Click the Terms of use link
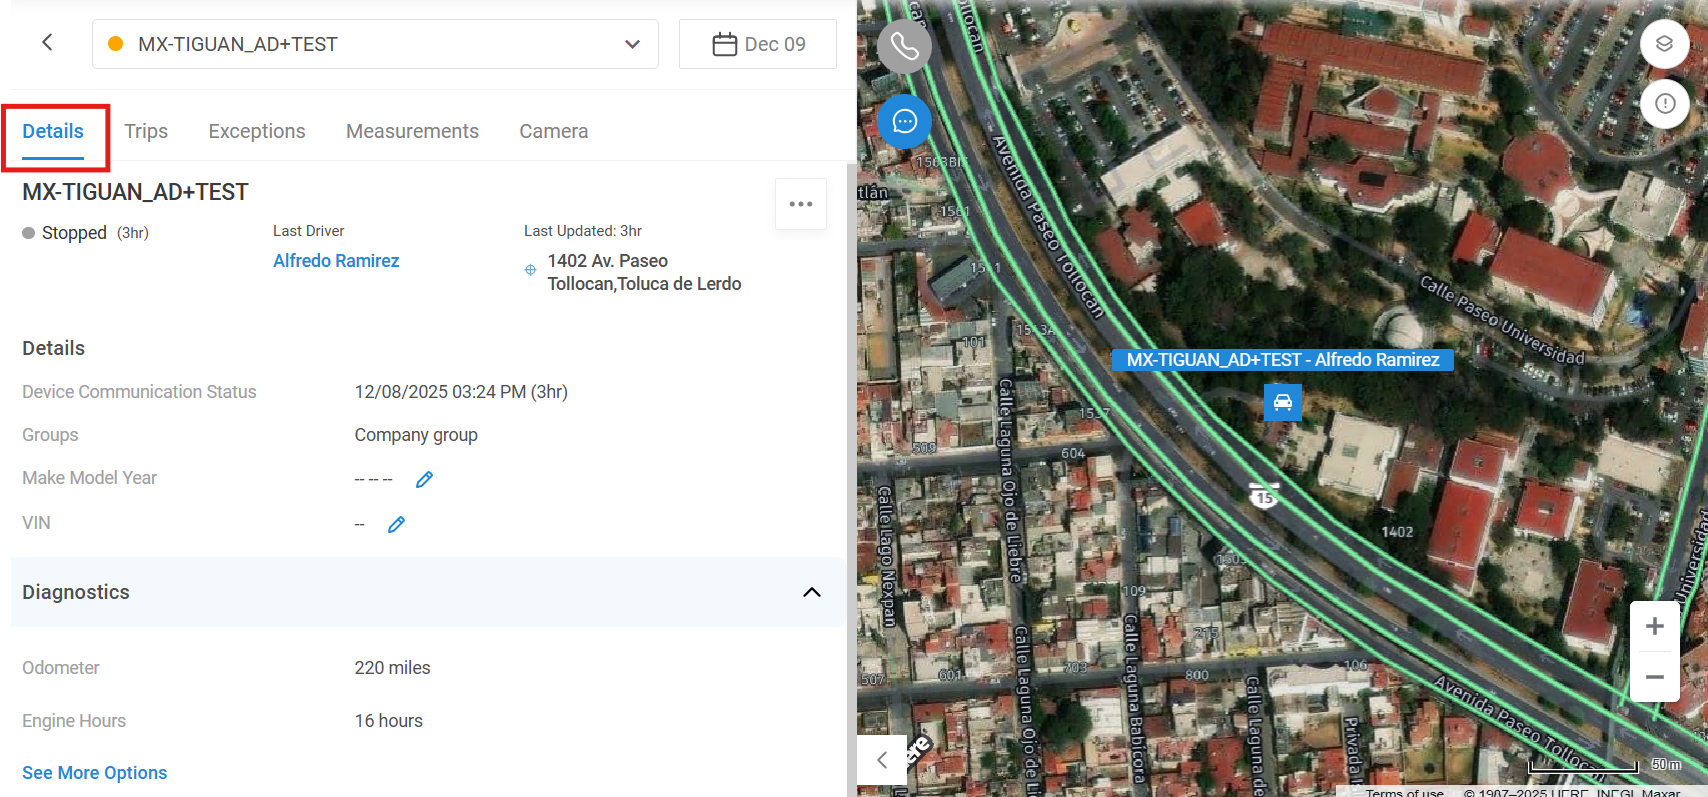Image resolution: width=1708 pixels, height=797 pixels. (x=1404, y=792)
